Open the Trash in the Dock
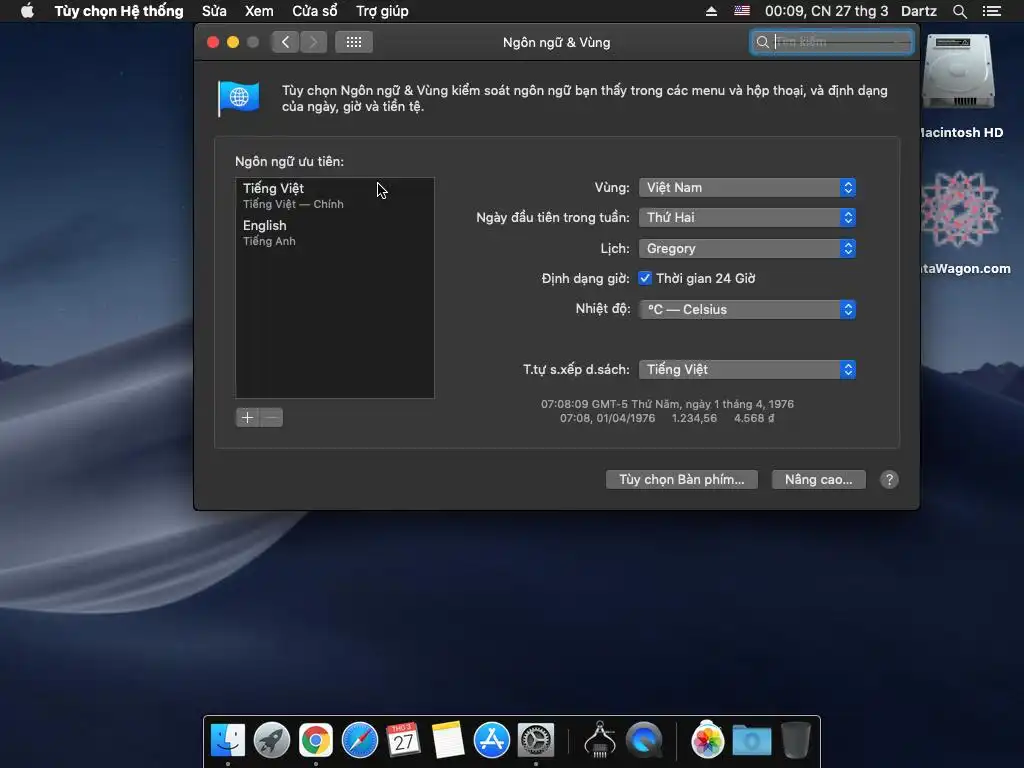1024x768 pixels. tap(795, 741)
